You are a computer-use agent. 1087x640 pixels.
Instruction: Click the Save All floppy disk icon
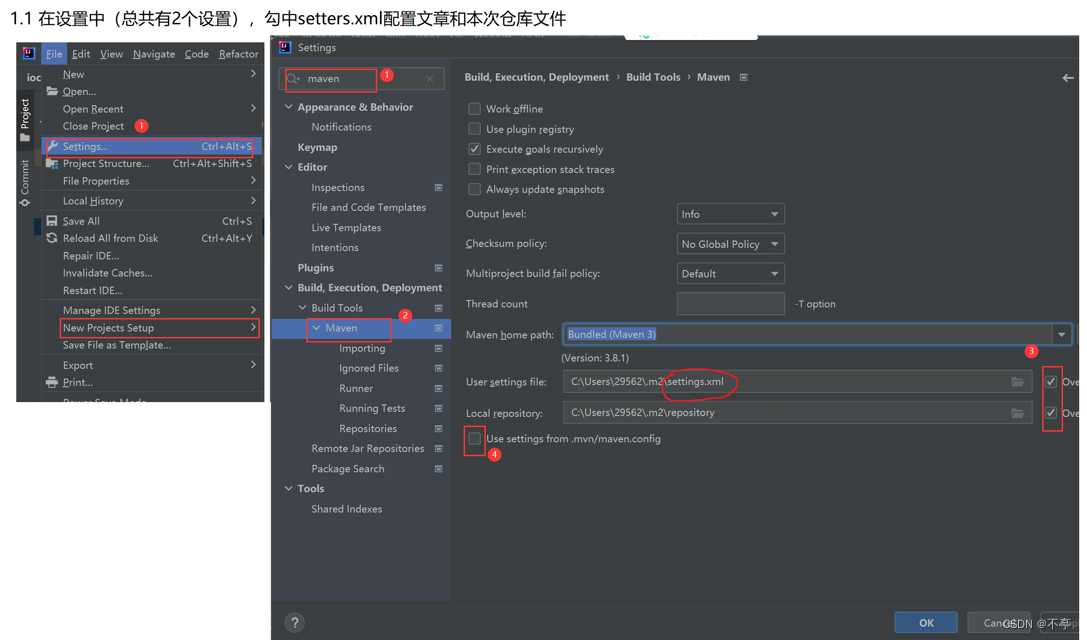coord(52,220)
